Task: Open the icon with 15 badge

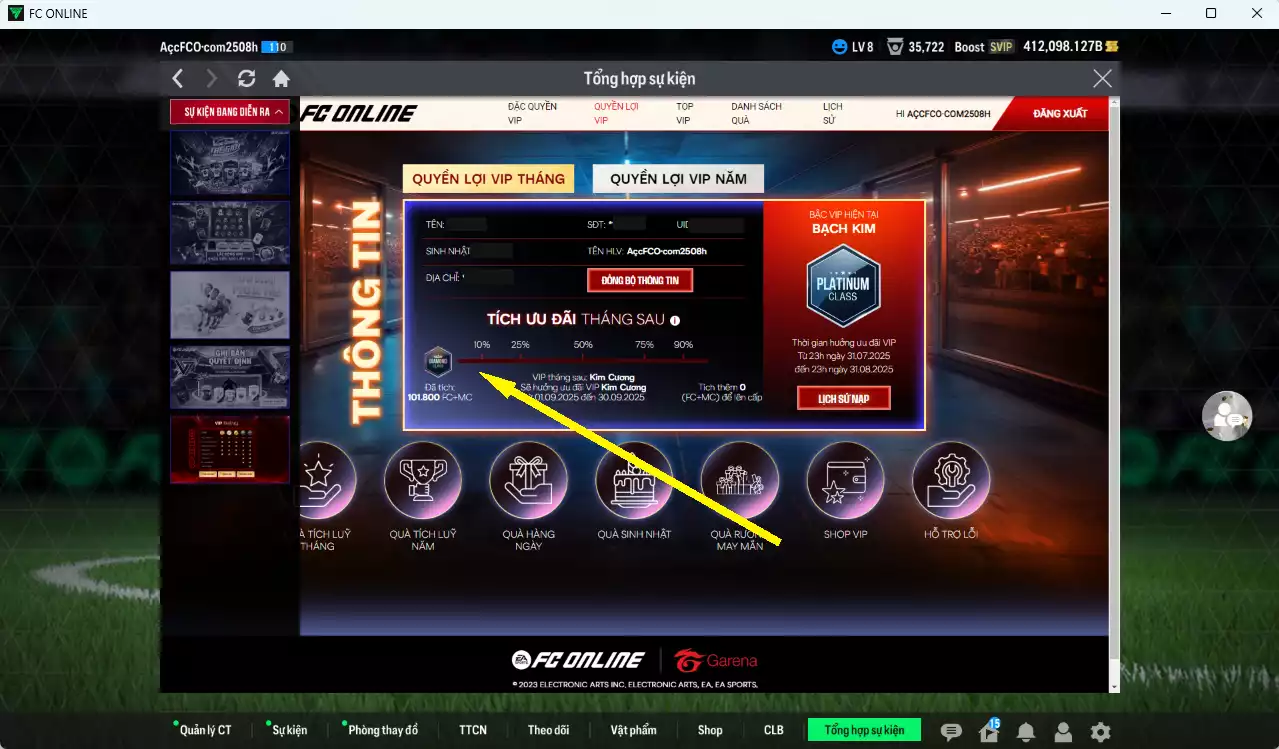Action: 989,730
